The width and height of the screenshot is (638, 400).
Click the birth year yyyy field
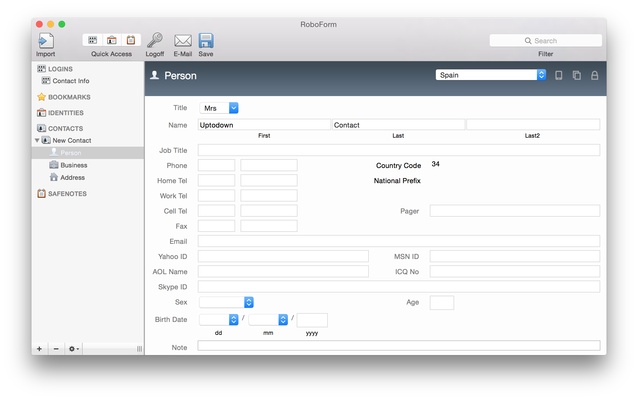click(312, 320)
